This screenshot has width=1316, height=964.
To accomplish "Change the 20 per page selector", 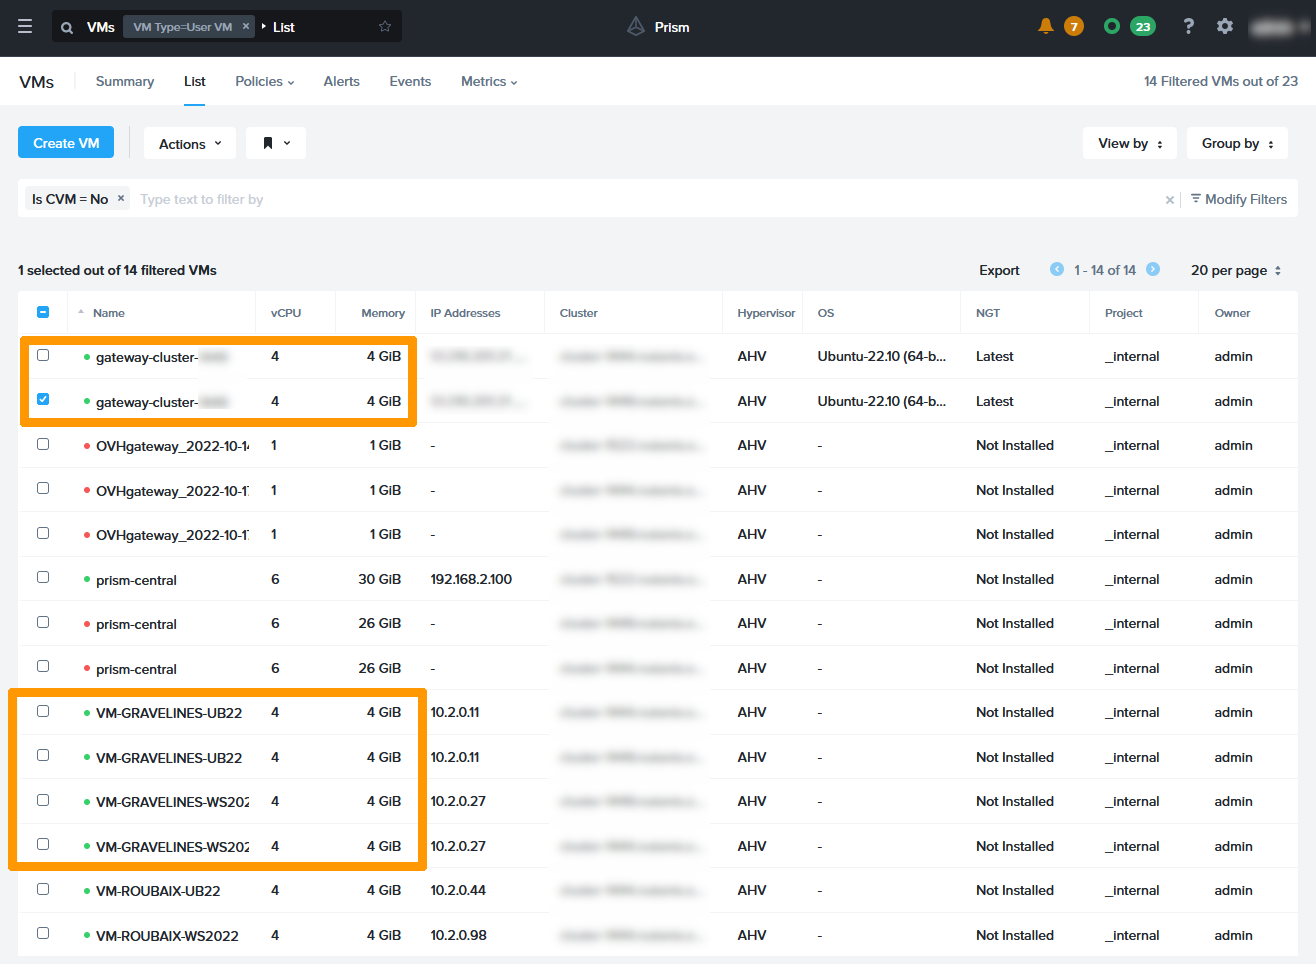I will coord(1236,270).
